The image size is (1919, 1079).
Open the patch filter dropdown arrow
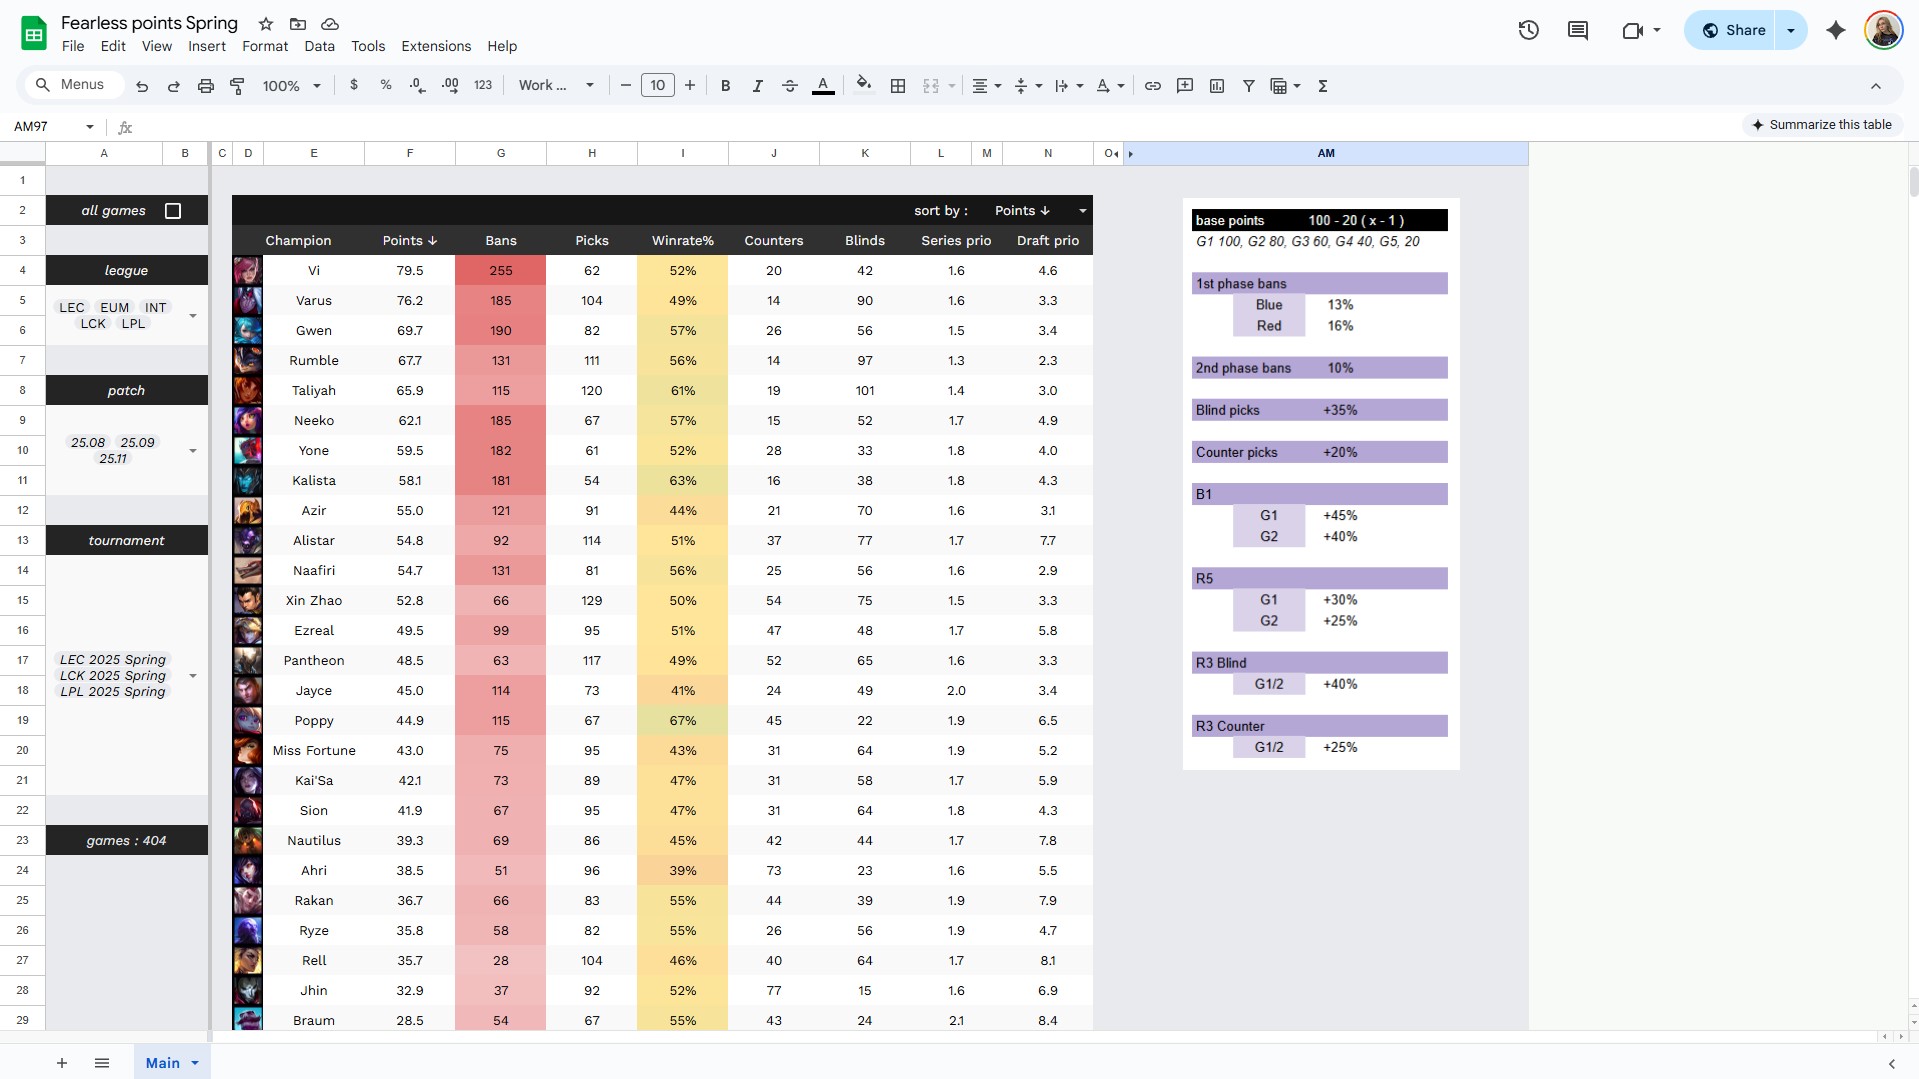(193, 451)
